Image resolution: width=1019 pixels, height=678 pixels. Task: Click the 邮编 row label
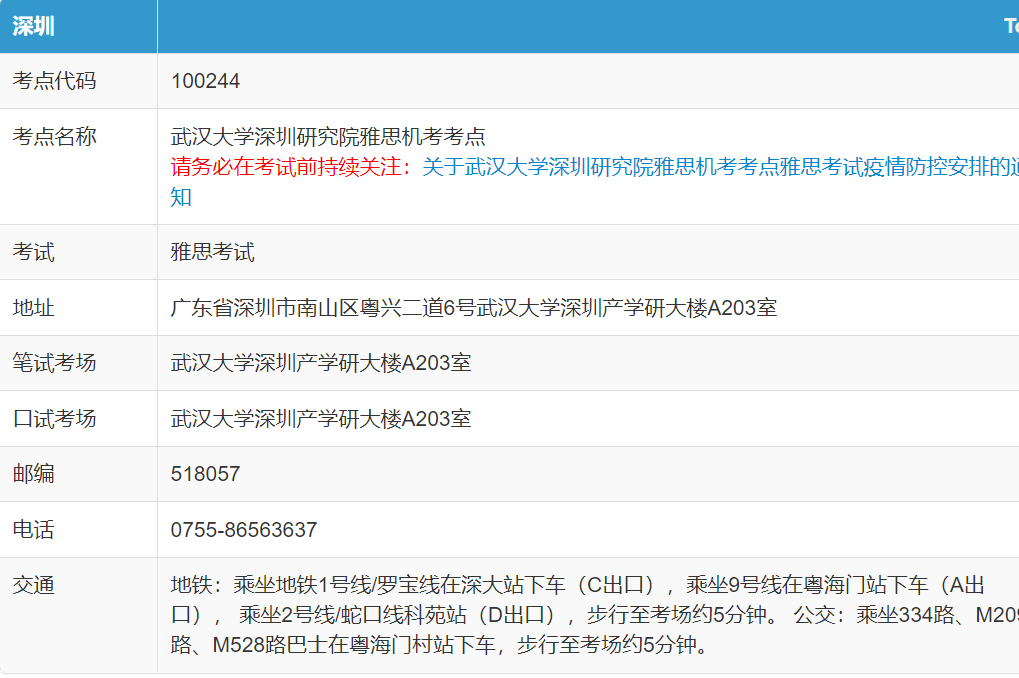(33, 474)
